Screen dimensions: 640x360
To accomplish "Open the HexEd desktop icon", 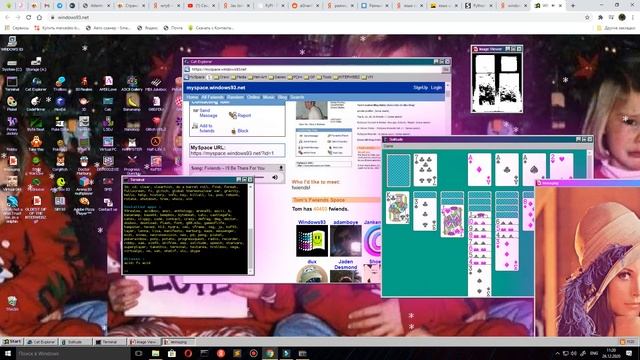I will [60, 104].
